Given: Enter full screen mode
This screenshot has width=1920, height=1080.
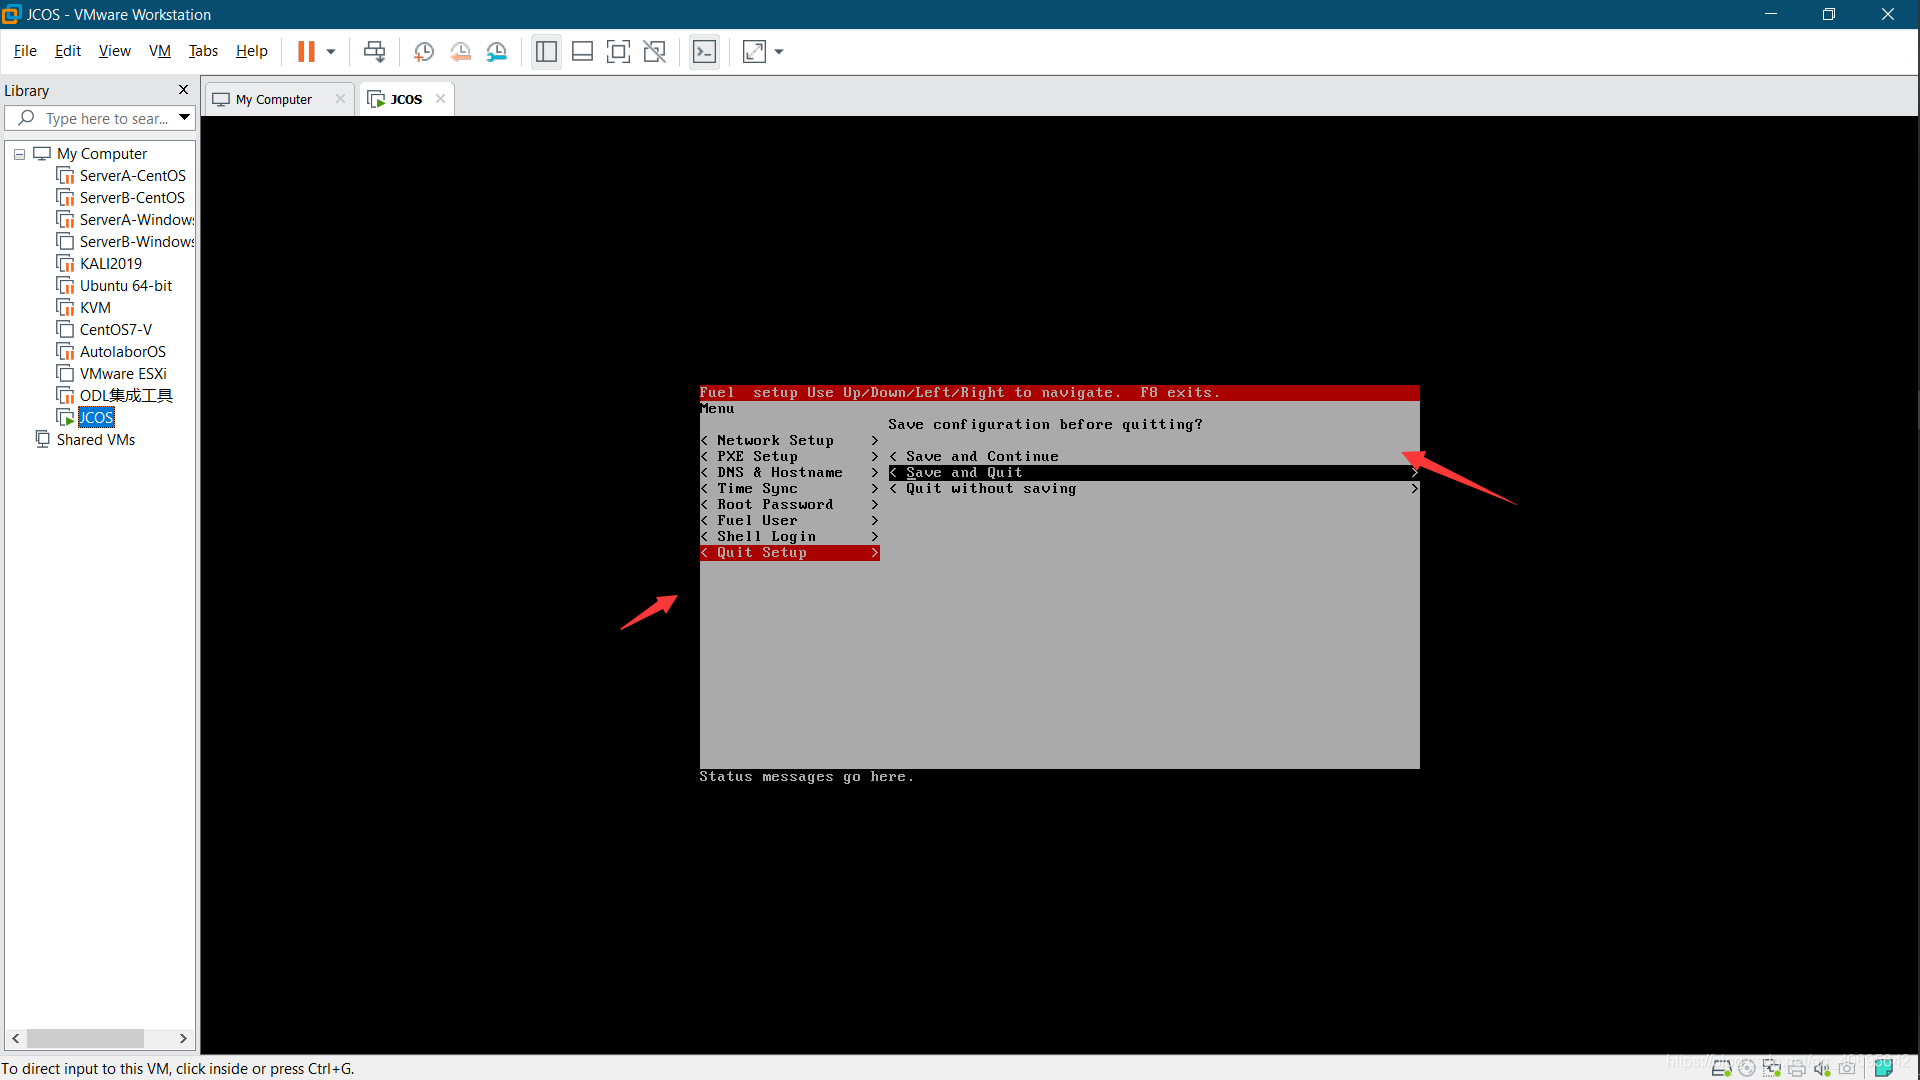Looking at the screenshot, I should pyautogui.click(x=618, y=51).
